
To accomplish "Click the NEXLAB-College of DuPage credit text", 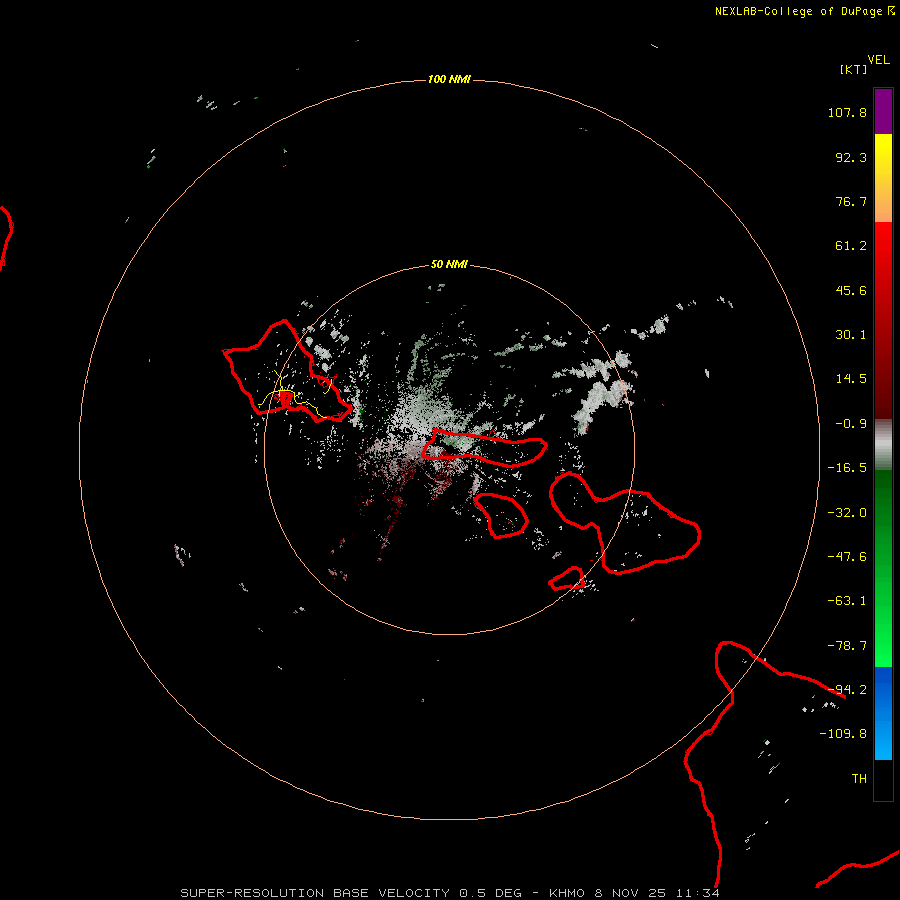I will 804,11.
